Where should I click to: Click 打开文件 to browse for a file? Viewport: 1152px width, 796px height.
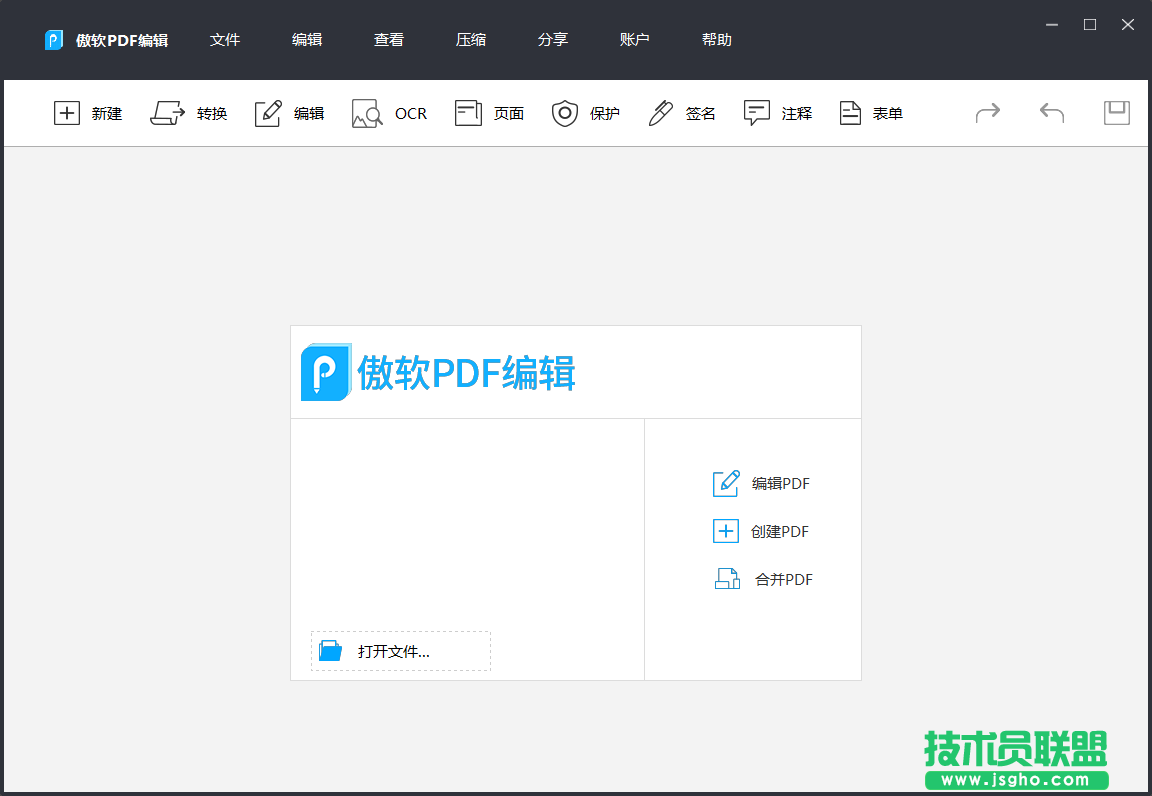point(400,650)
